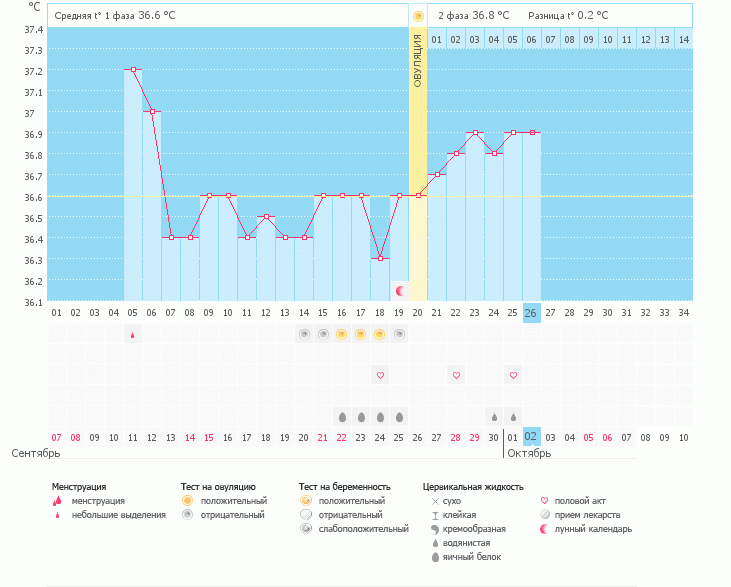Click 'Разница t° 0.2 °C' text
Image resolution: width=731 pixels, height=587 pixels.
[x=568, y=15]
